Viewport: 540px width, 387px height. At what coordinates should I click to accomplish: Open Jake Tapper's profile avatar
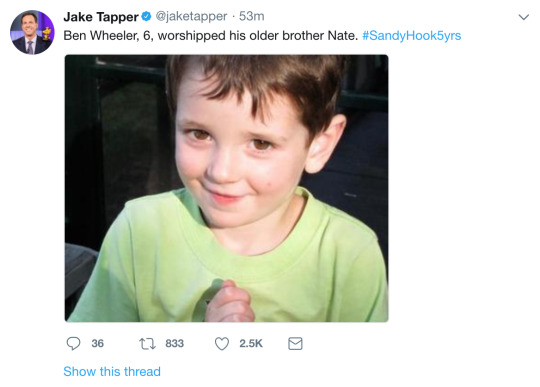(x=32, y=32)
